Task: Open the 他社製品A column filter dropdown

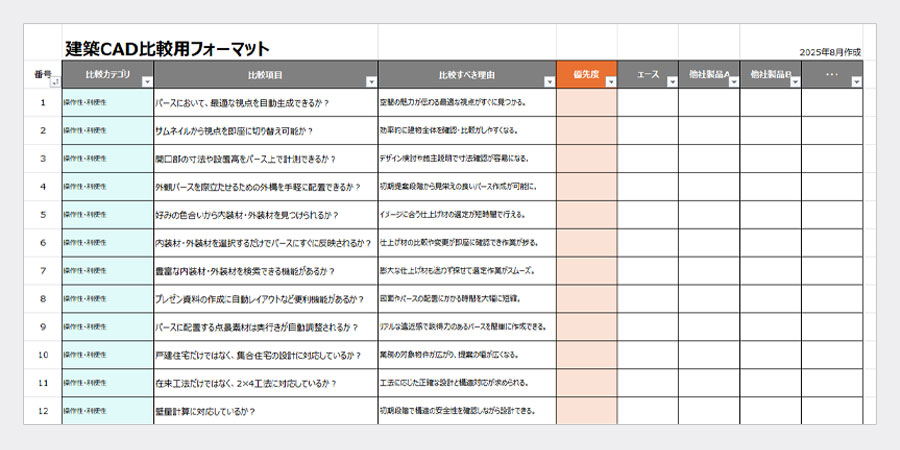Action: tap(733, 82)
